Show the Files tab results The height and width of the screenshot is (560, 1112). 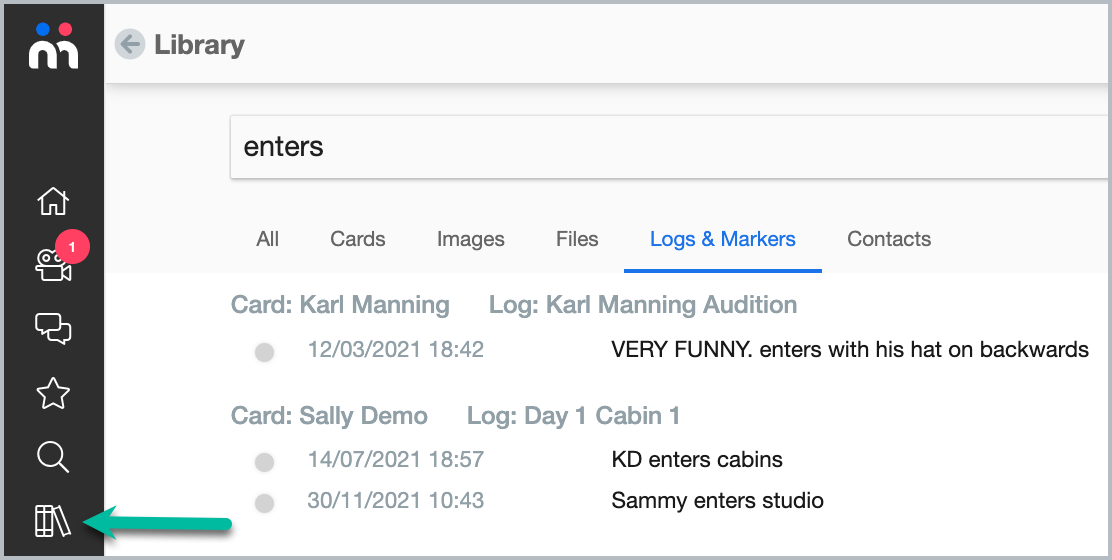pos(577,239)
